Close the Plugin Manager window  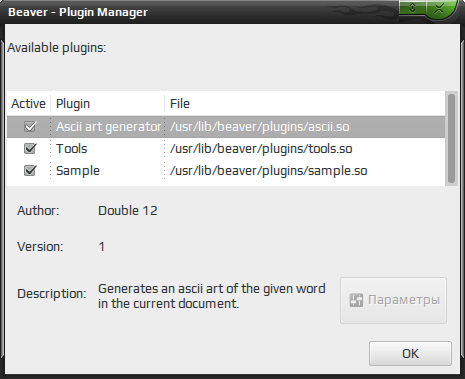point(439,8)
